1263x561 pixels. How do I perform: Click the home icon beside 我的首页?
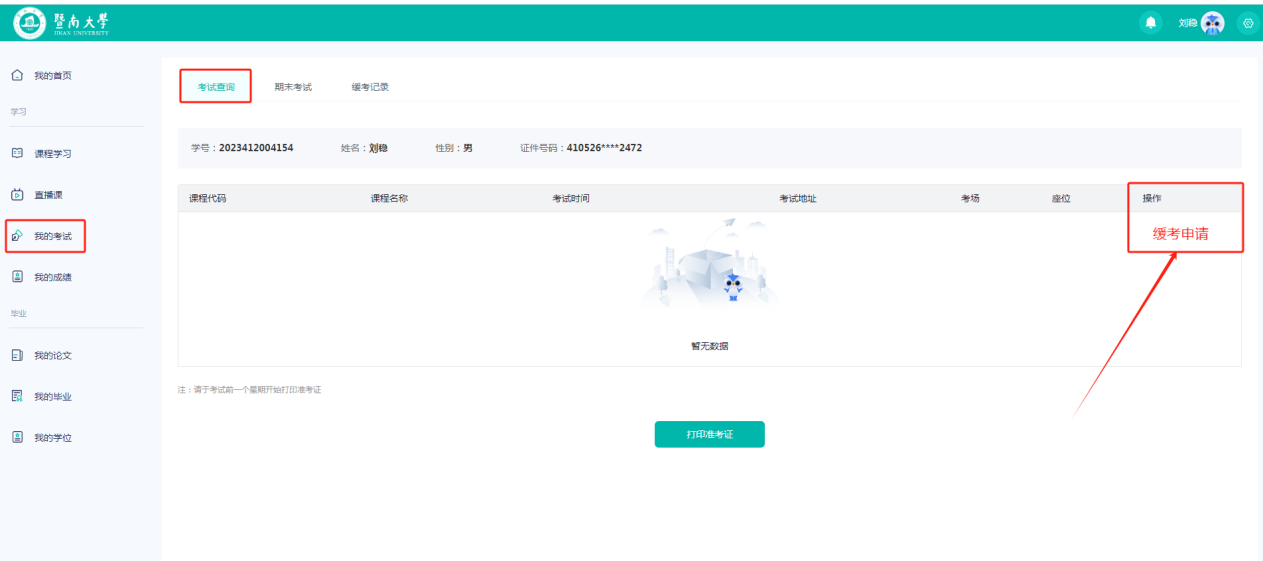pyautogui.click(x=17, y=76)
